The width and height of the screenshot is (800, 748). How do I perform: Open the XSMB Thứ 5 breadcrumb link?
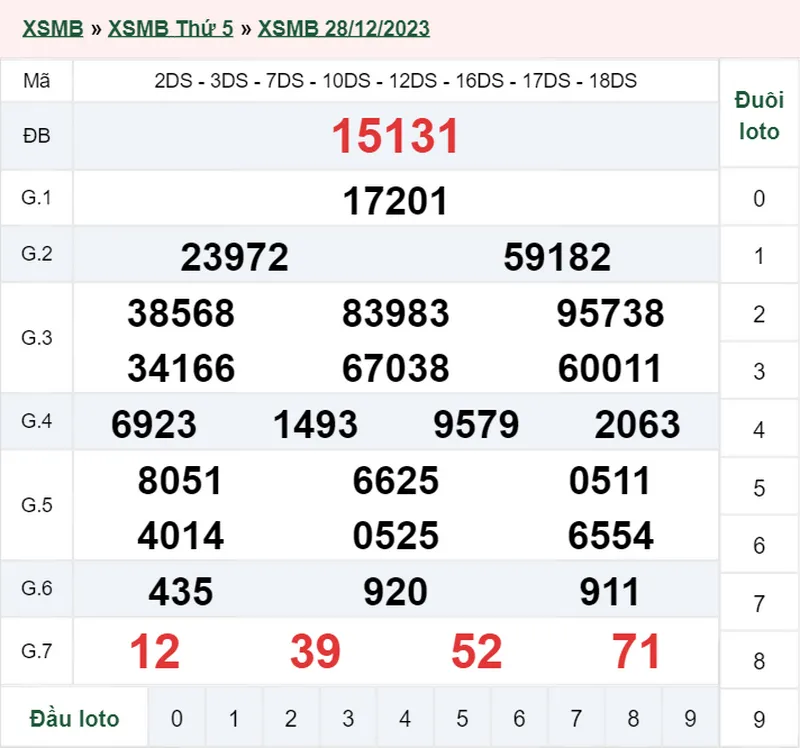coord(170,28)
